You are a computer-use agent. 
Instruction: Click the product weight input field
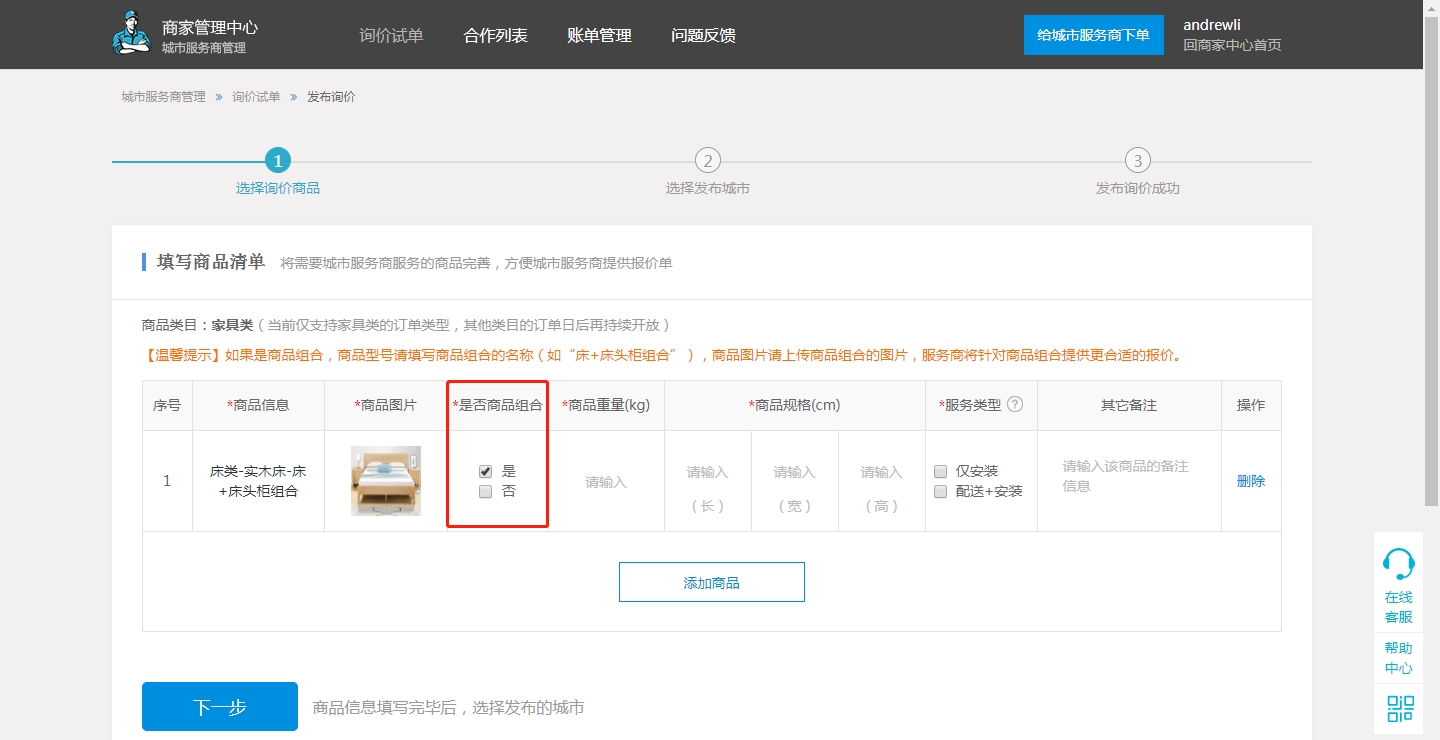(x=606, y=482)
